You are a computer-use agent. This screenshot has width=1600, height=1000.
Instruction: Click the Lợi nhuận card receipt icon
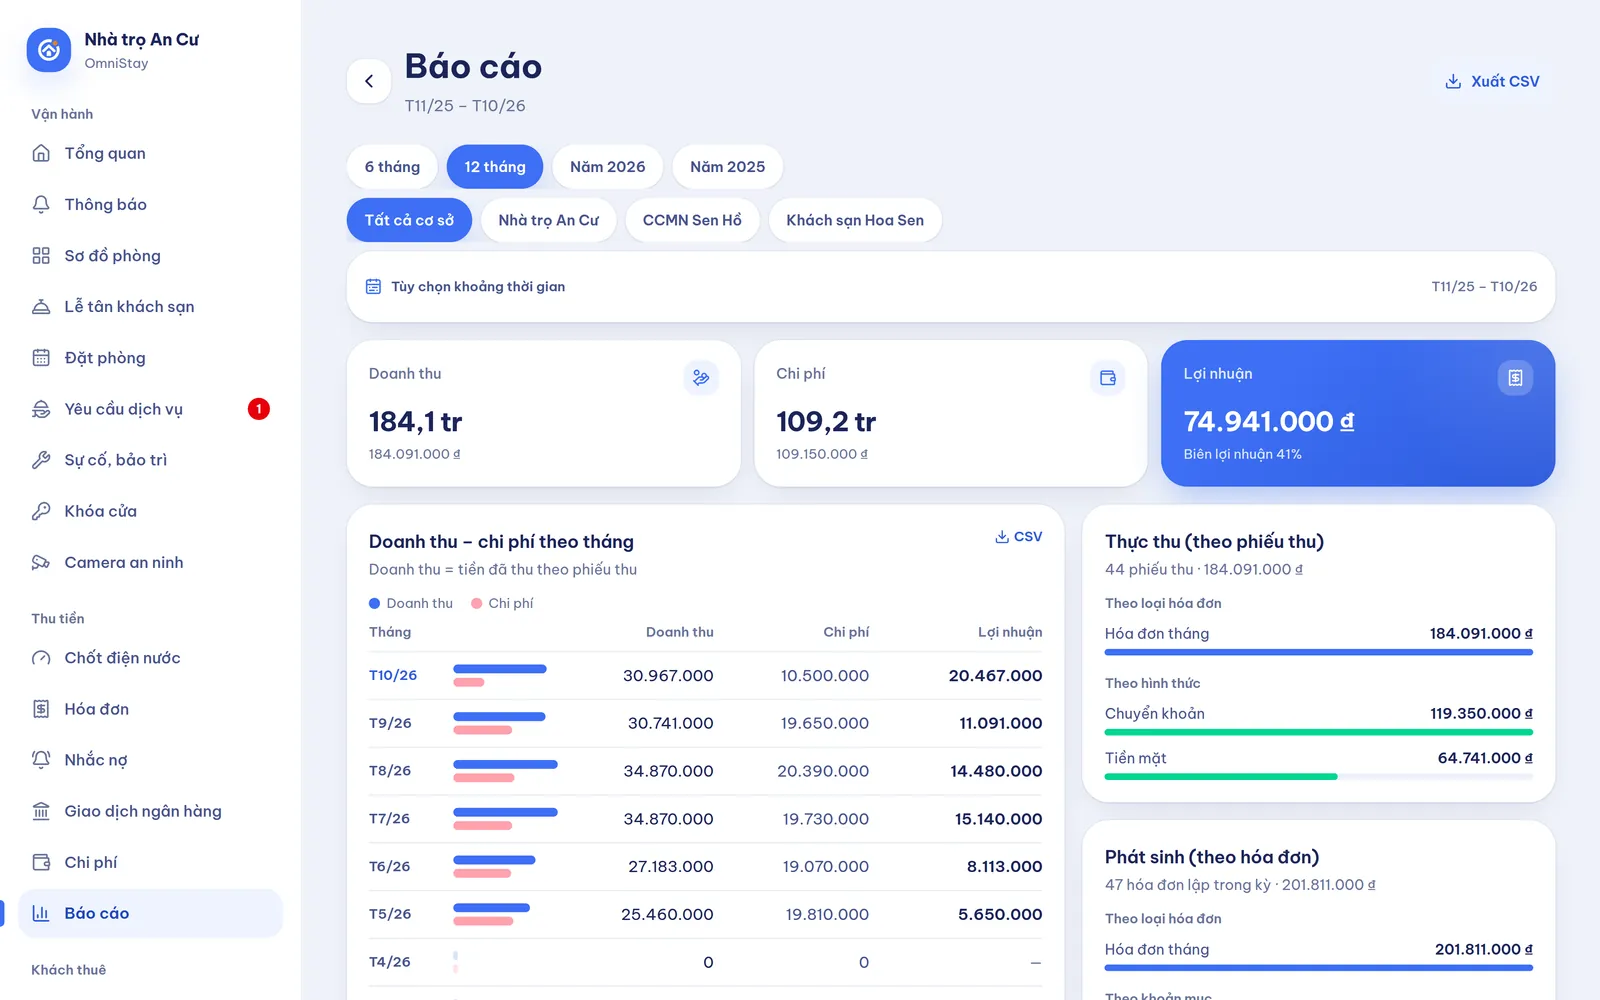point(1515,378)
